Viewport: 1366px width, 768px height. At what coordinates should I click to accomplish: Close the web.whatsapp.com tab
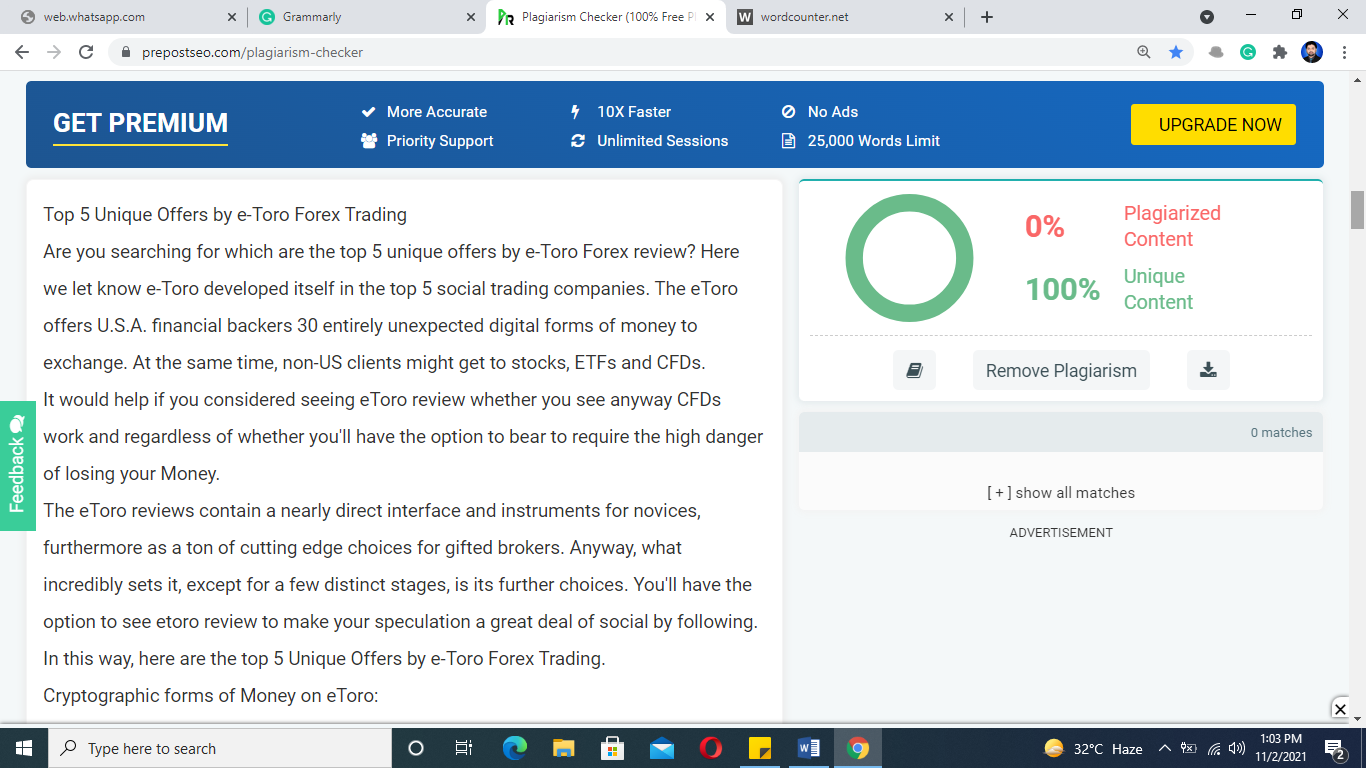(x=232, y=17)
